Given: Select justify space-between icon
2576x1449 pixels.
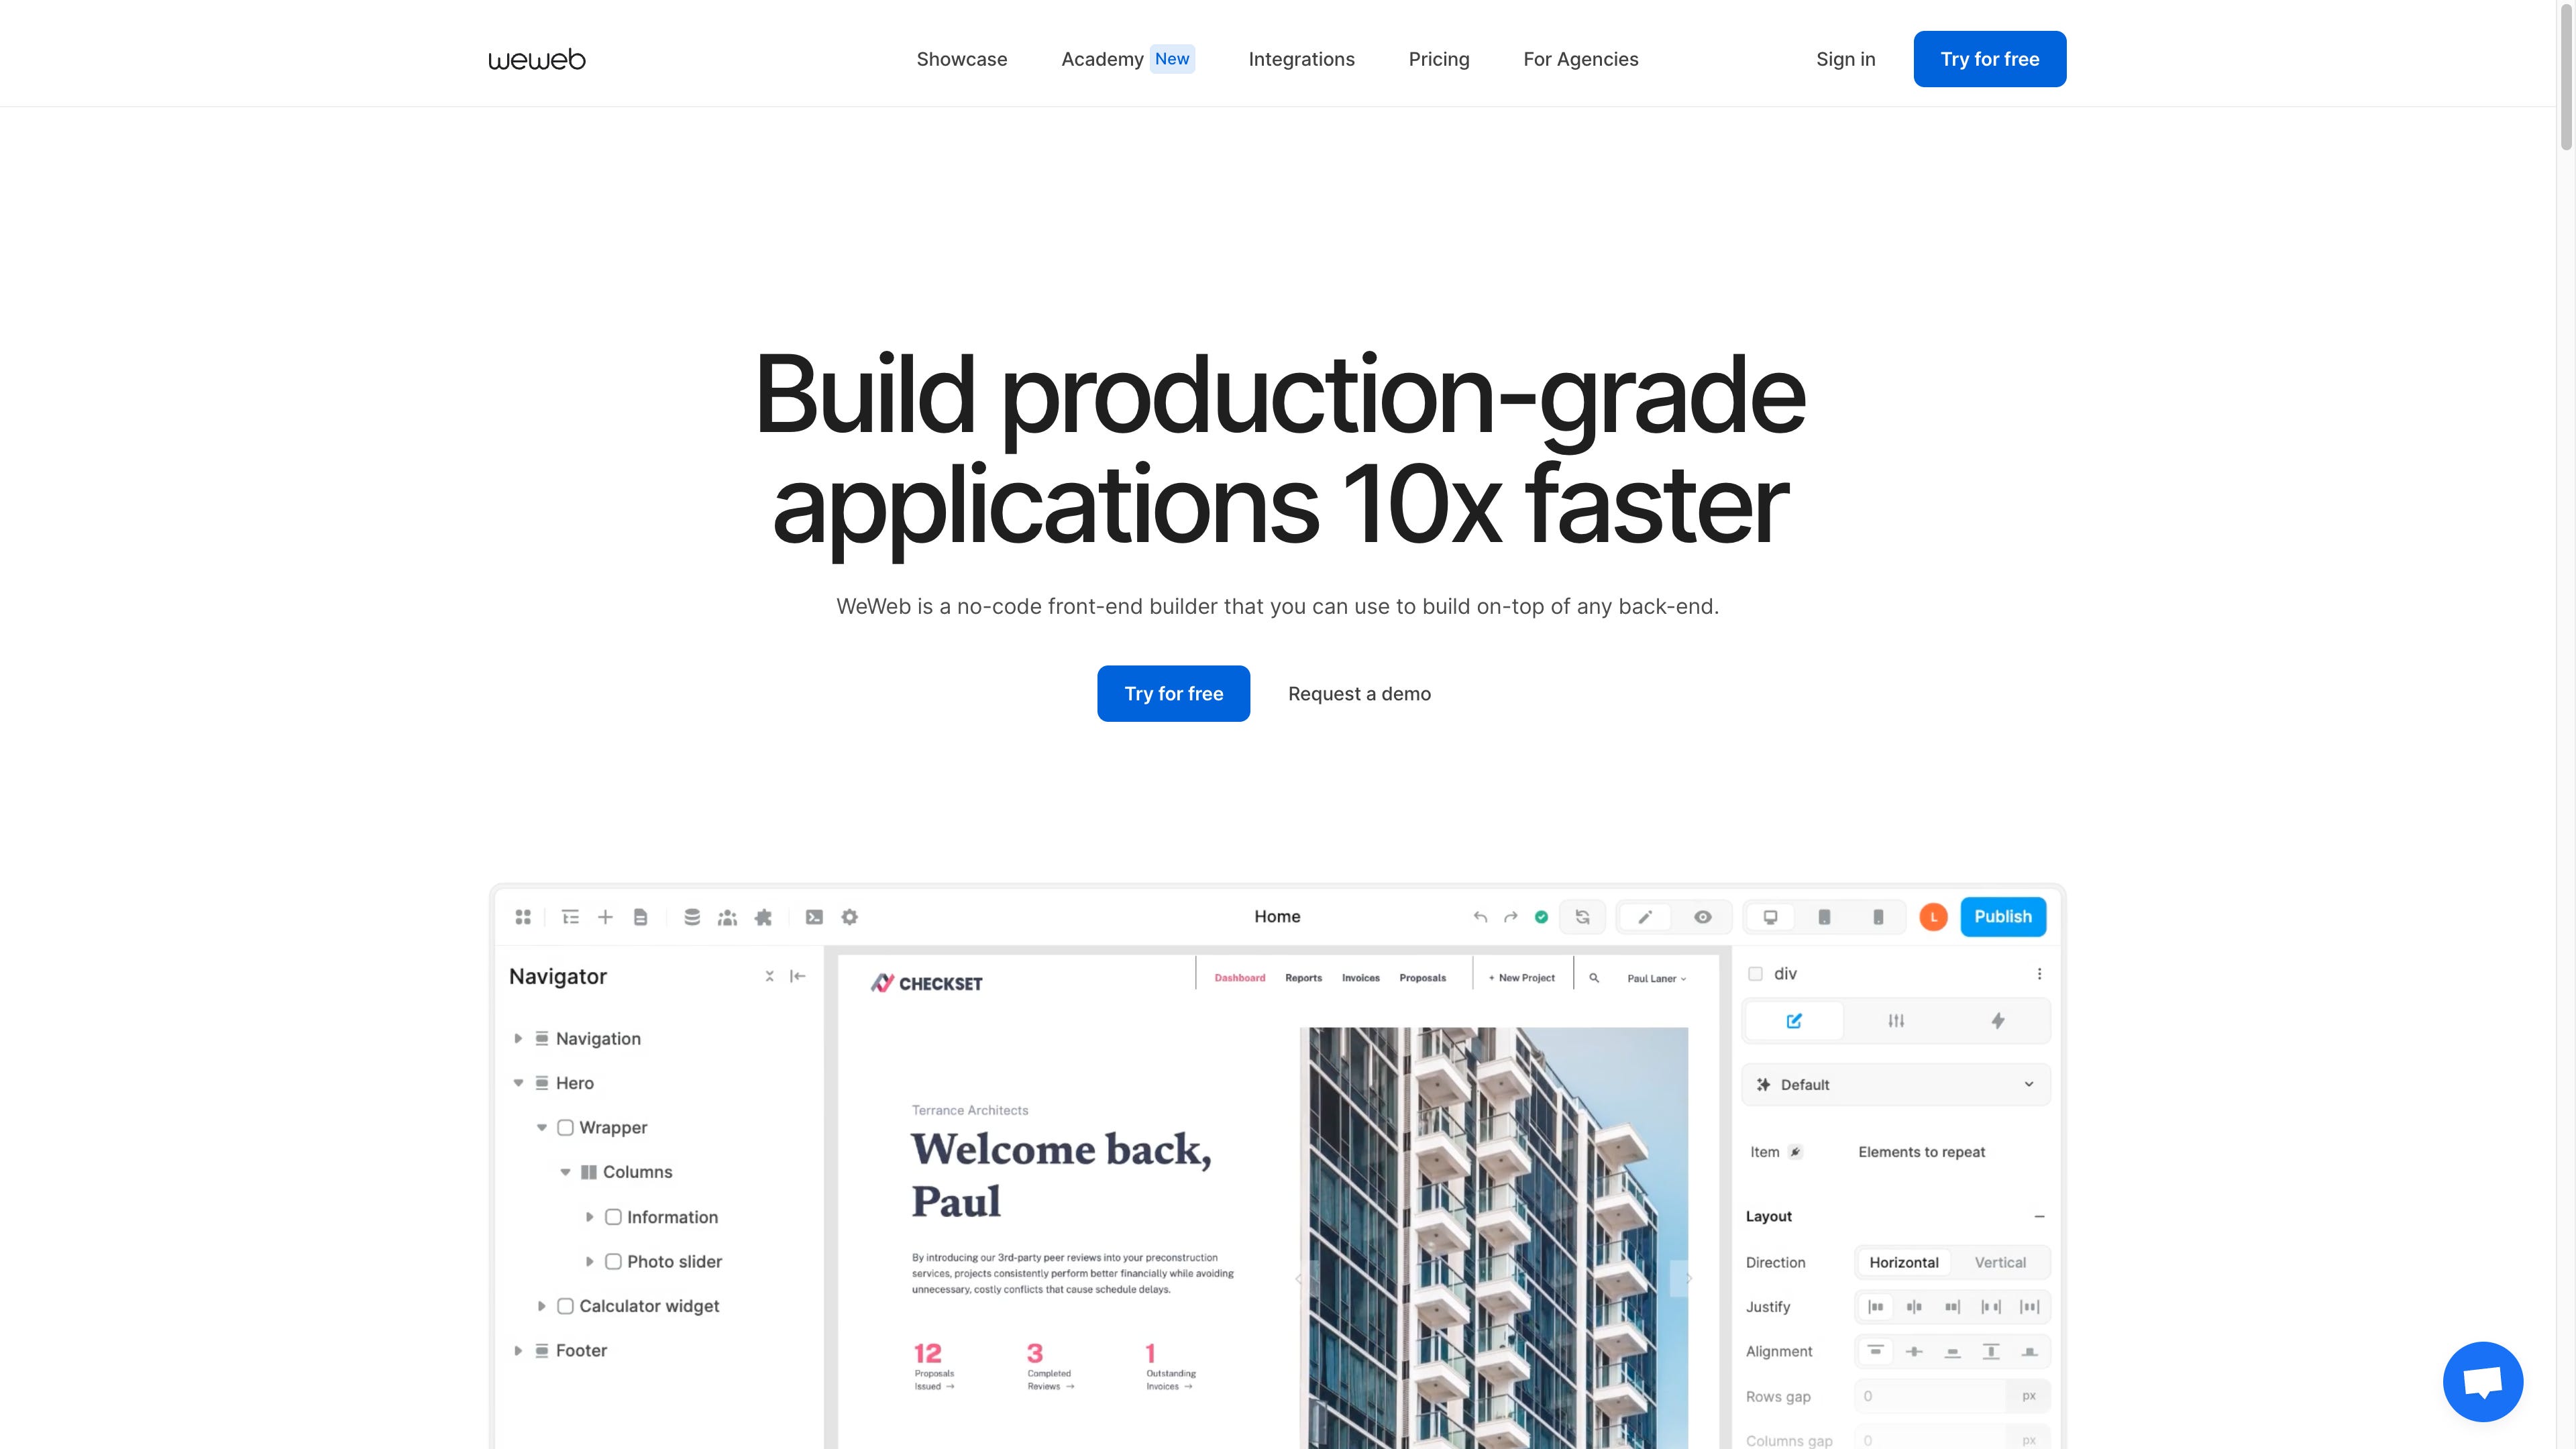Looking at the screenshot, I should (1991, 1307).
